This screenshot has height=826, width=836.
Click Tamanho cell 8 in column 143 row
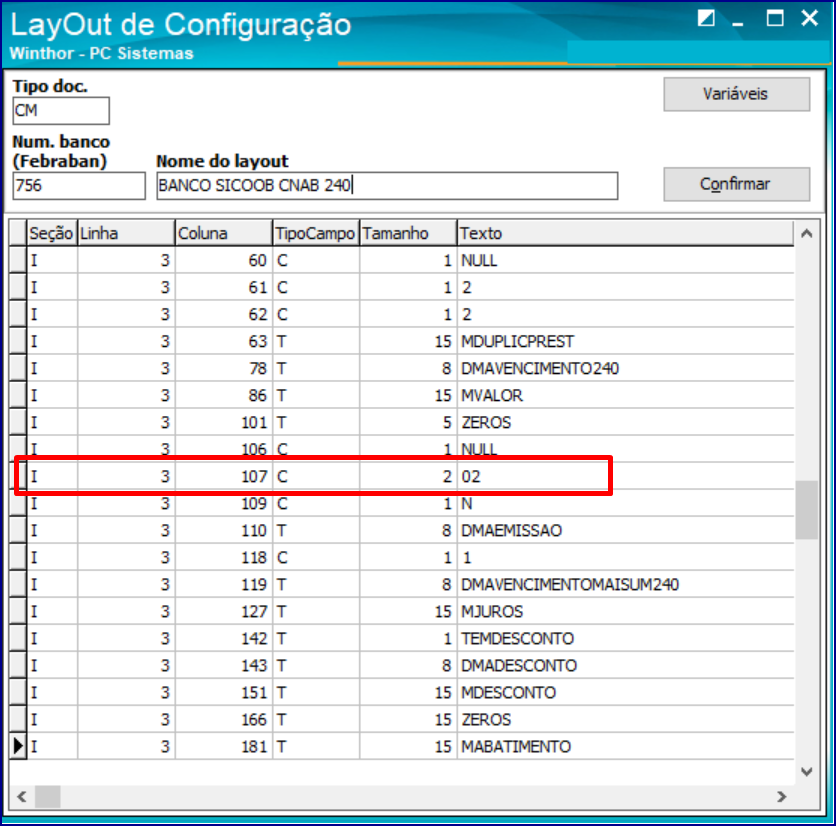point(408,665)
